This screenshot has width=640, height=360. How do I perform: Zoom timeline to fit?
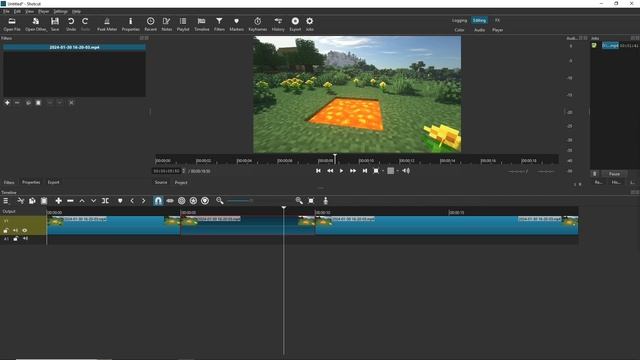tap(311, 201)
